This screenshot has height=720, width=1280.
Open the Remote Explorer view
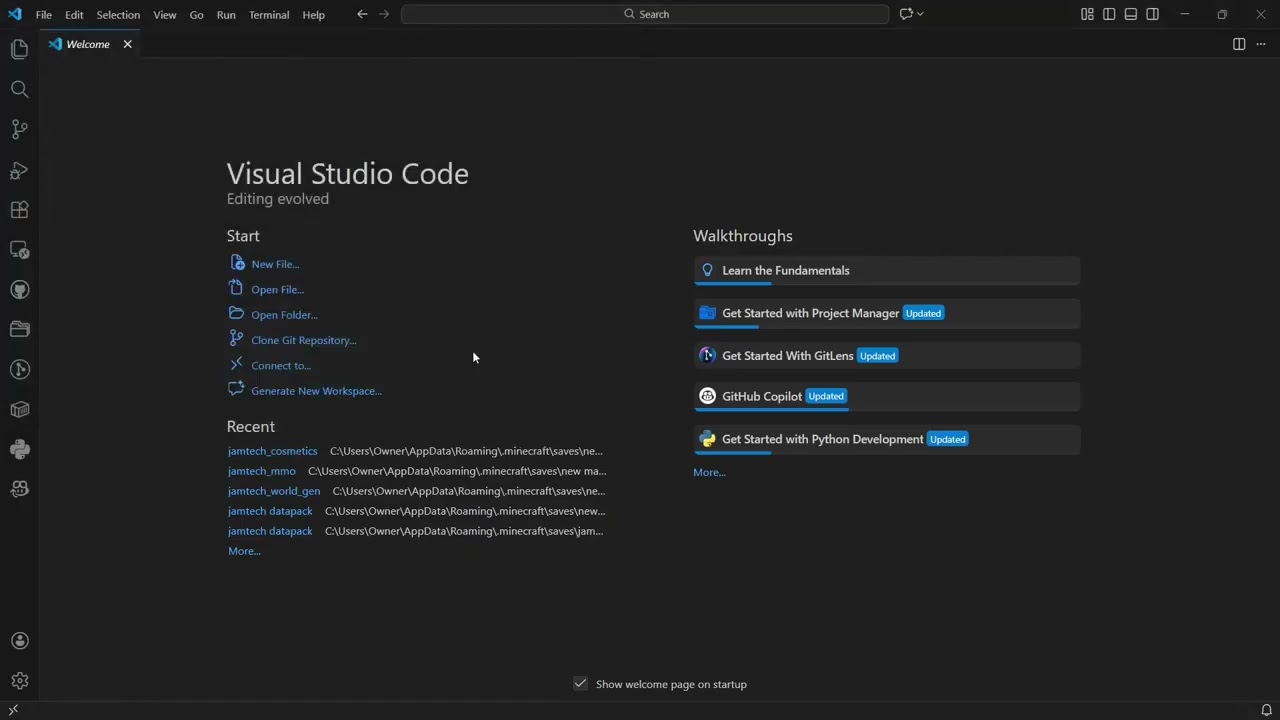[19, 250]
